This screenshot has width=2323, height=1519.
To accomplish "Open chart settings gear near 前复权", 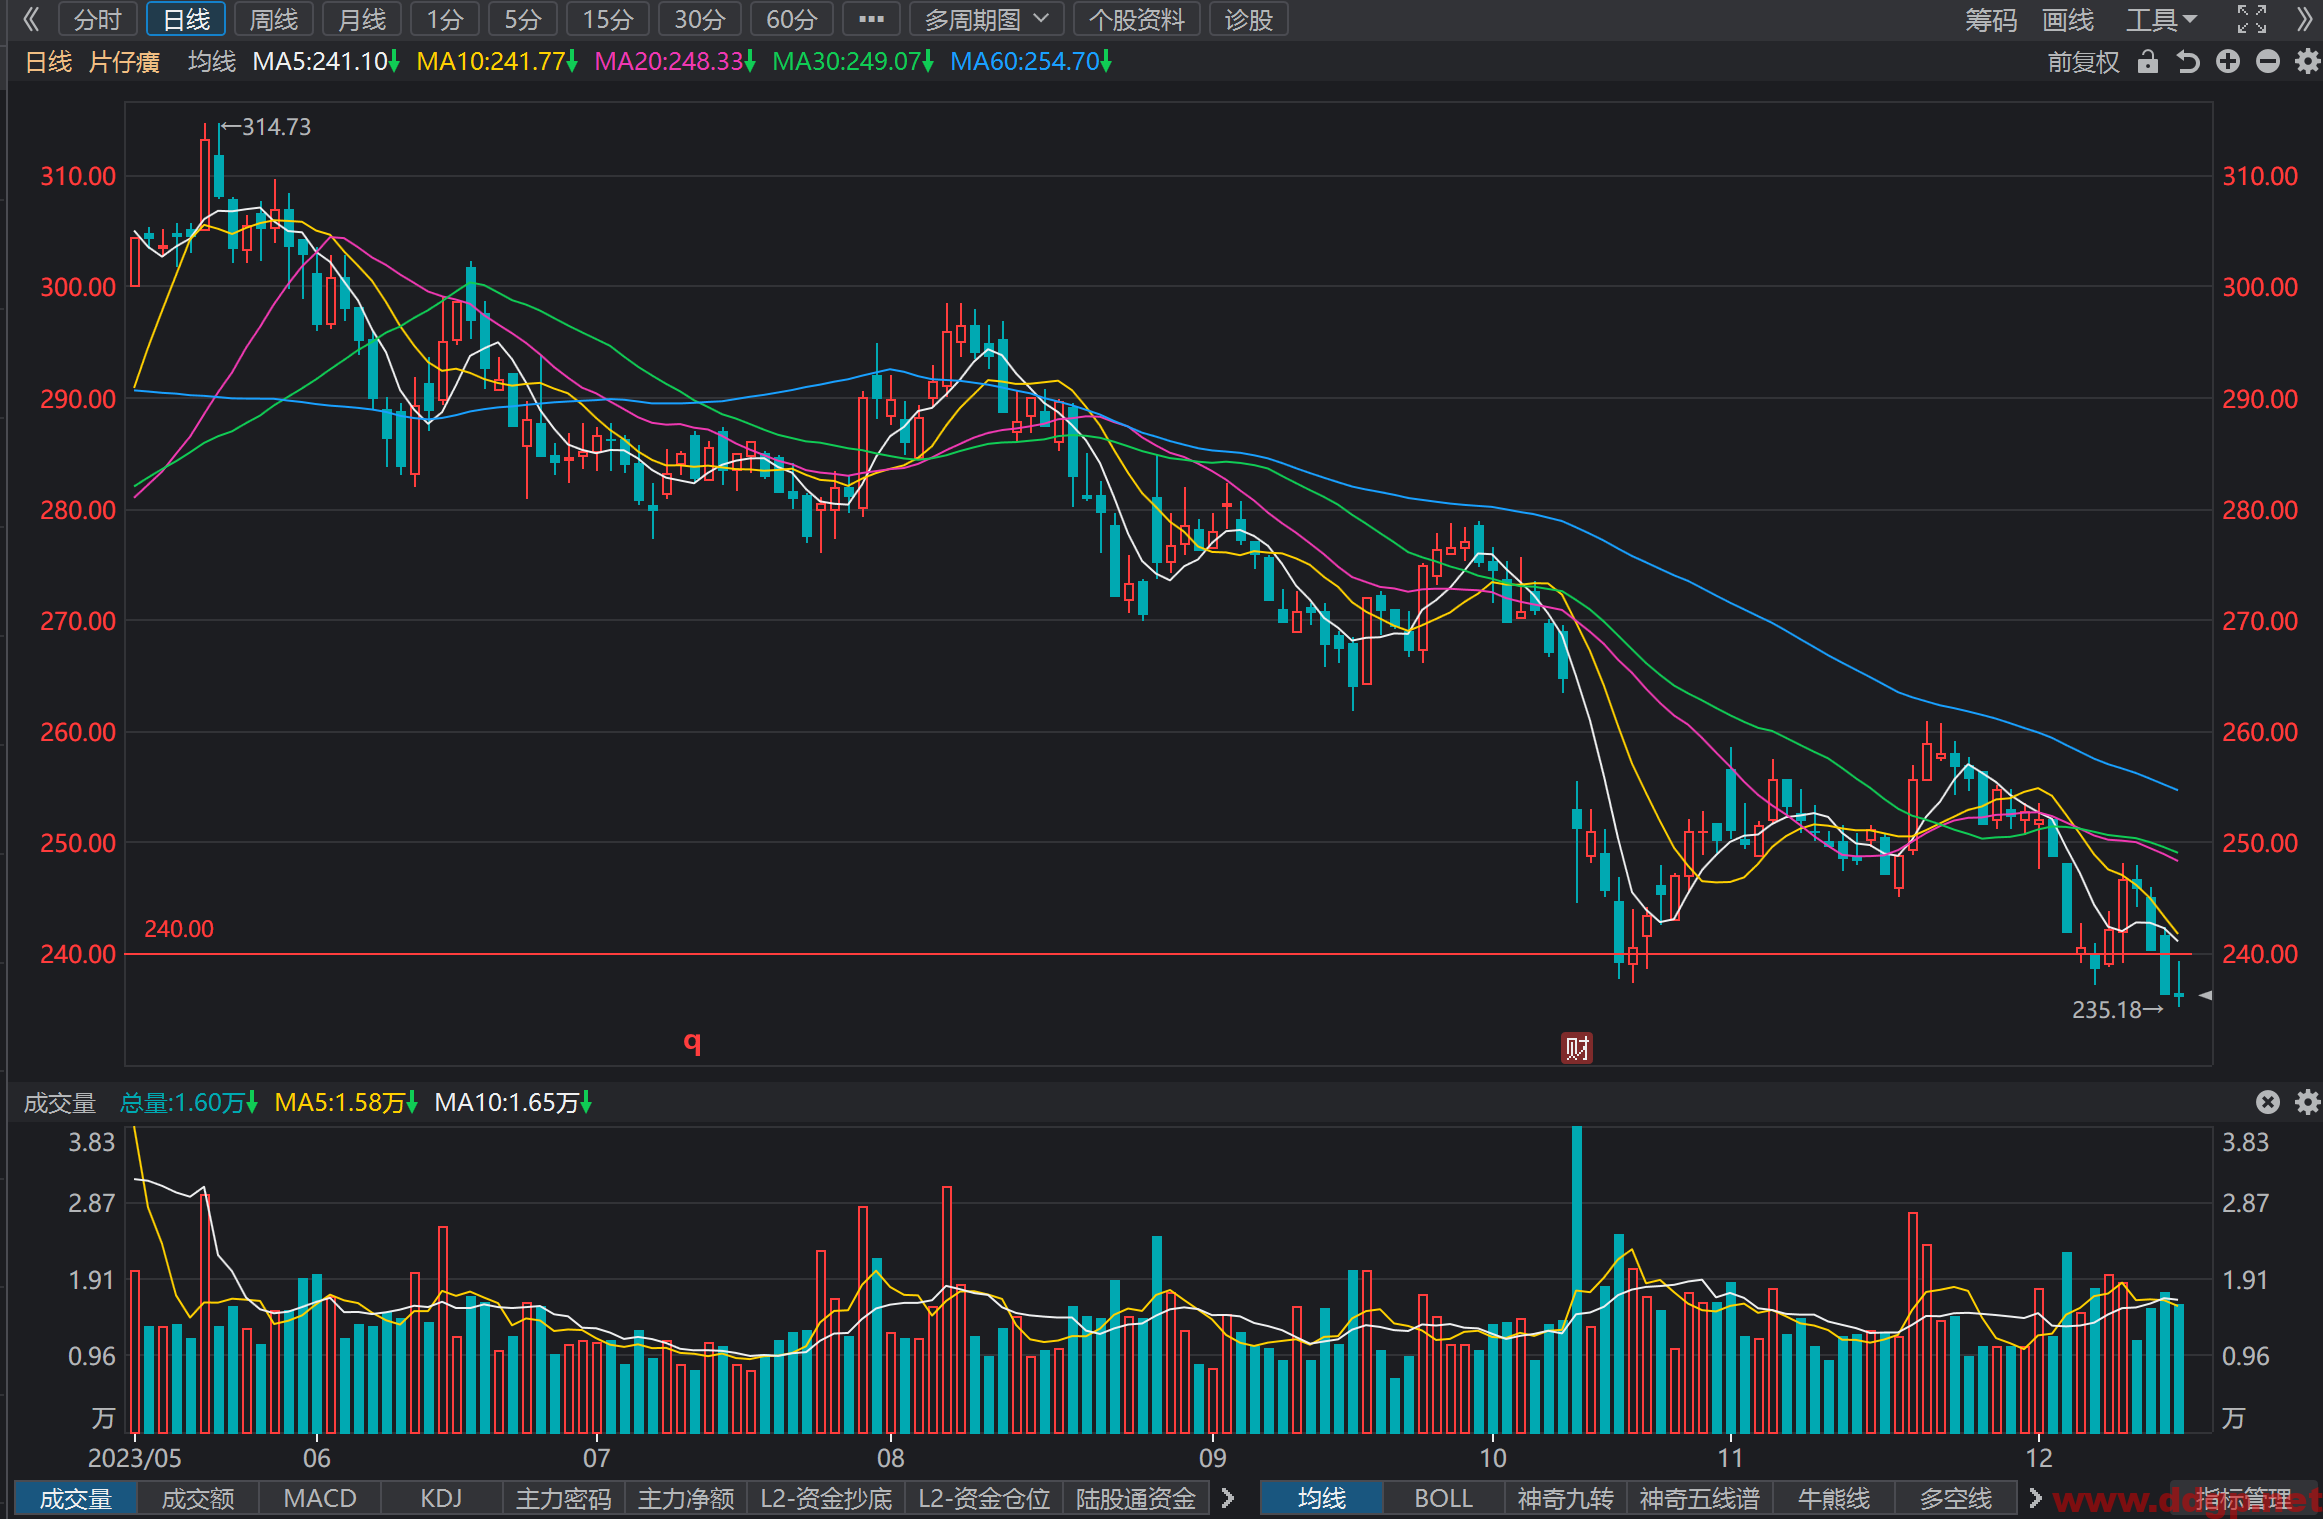I will pos(2307,62).
